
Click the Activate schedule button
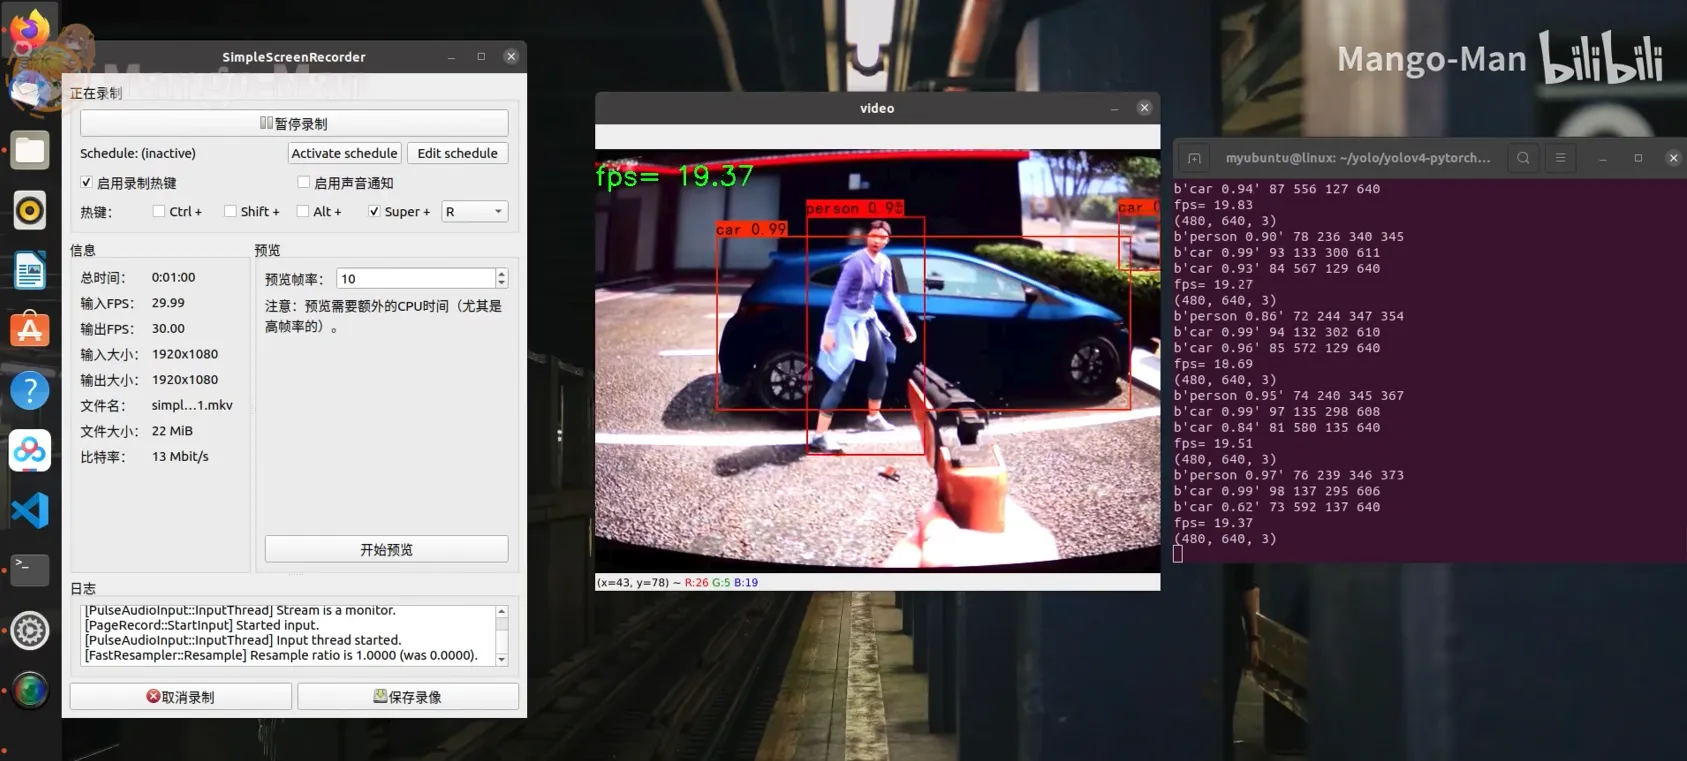(344, 153)
